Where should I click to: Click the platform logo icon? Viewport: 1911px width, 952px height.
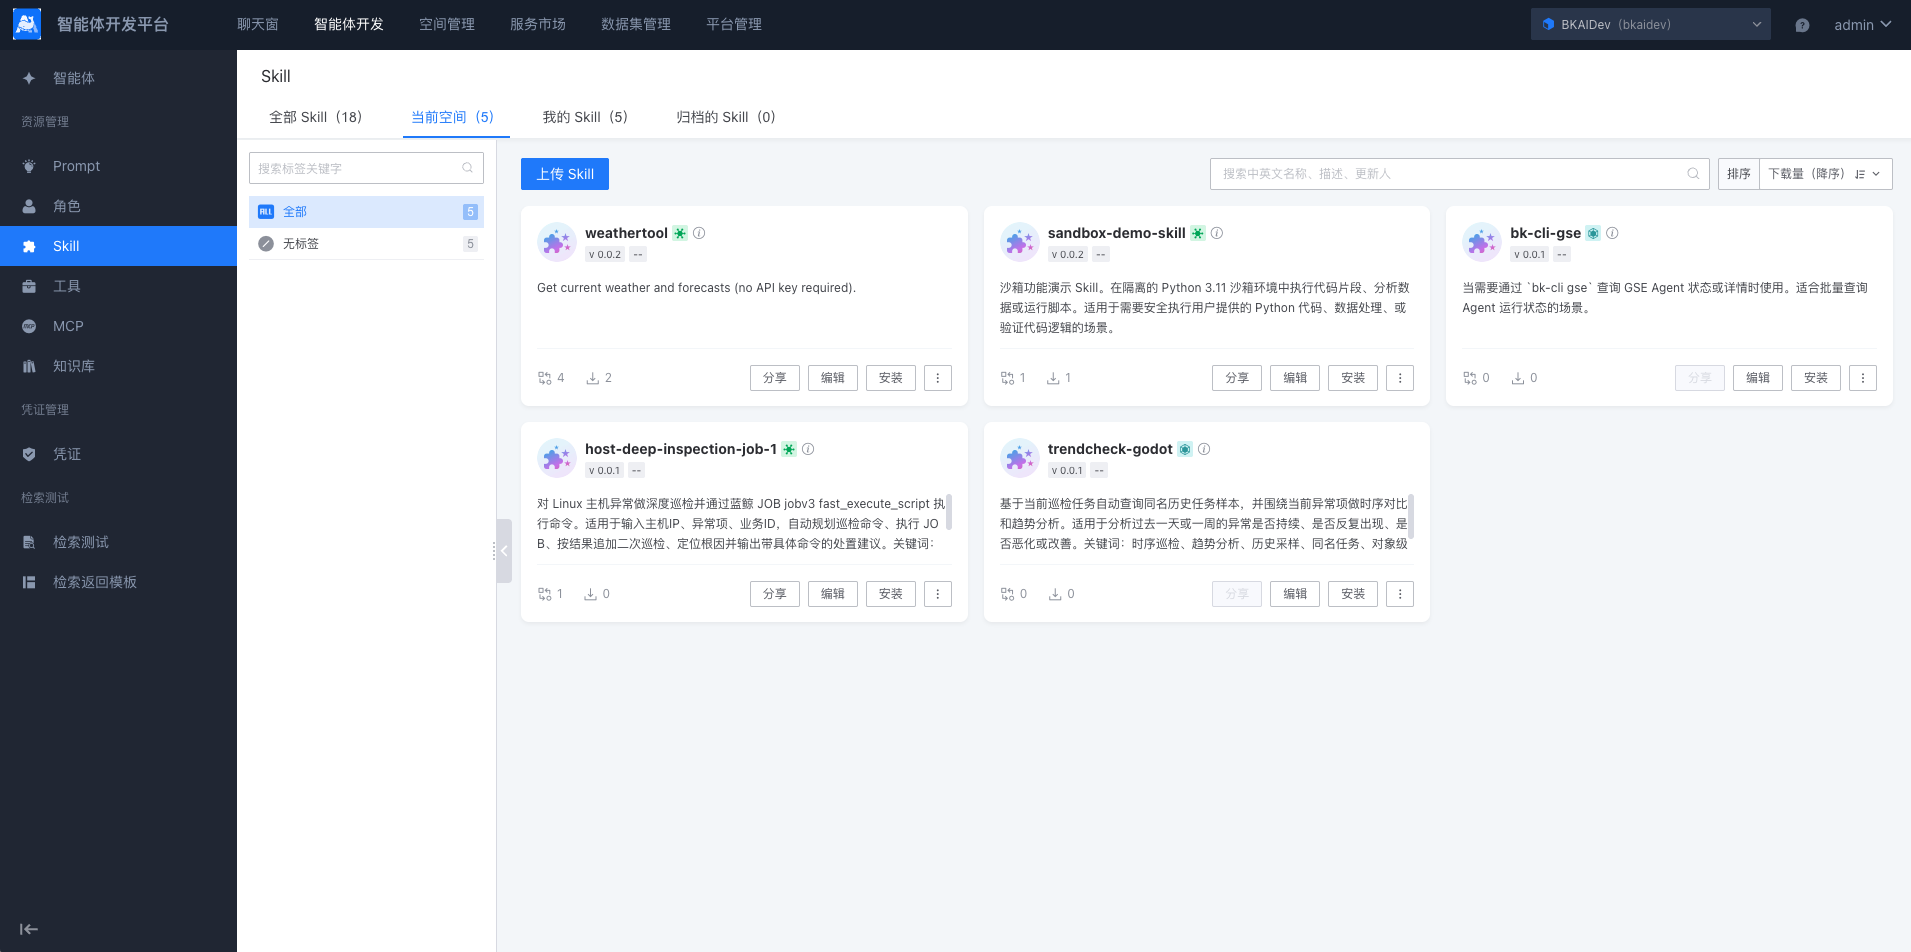(27, 24)
